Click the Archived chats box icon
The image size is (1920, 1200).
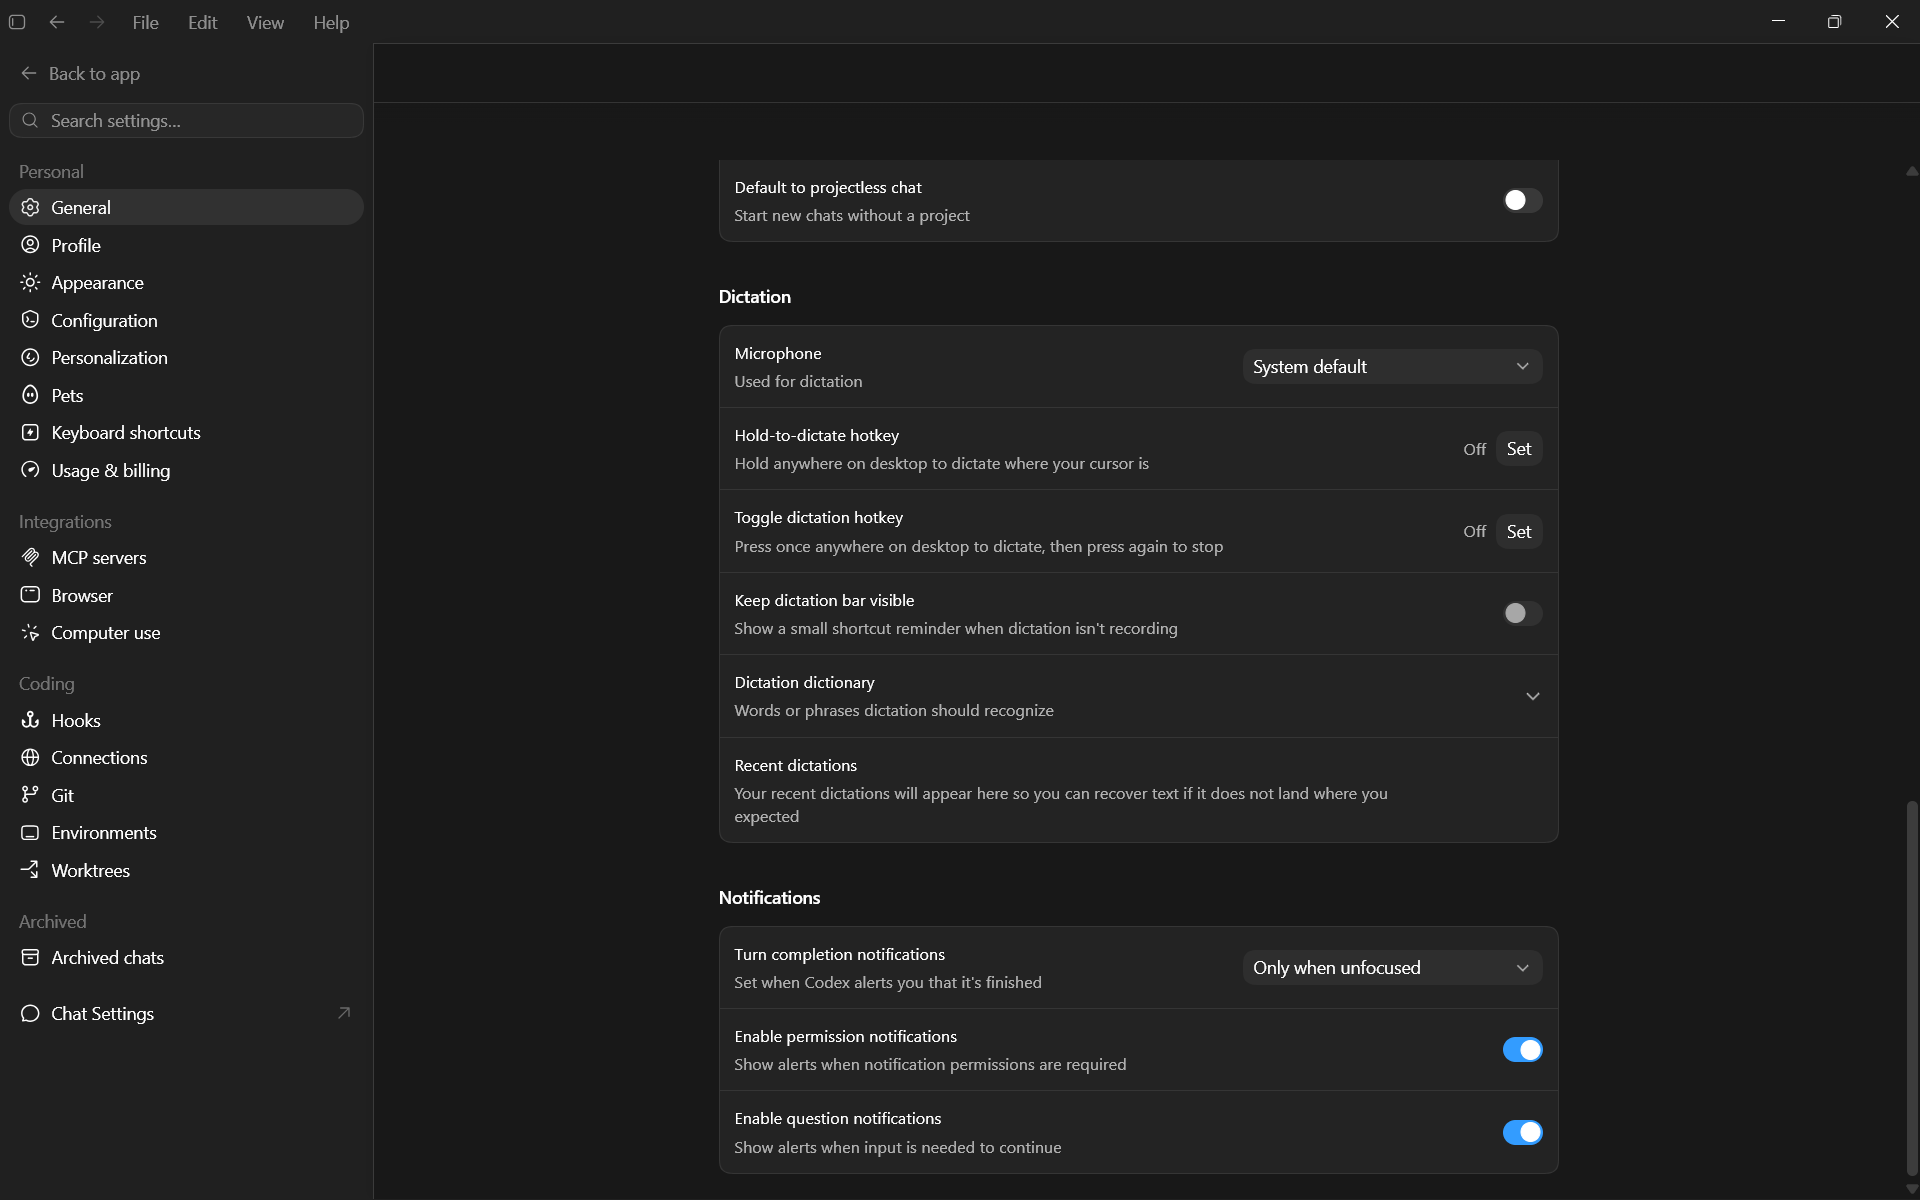tap(30, 958)
